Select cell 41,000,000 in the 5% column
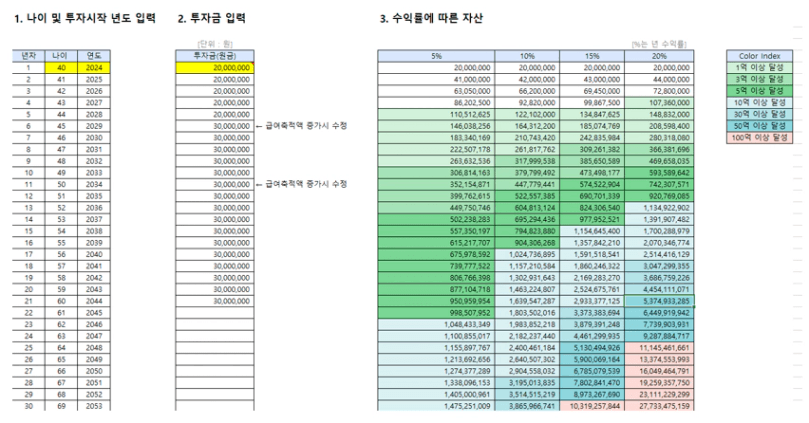 436,79
